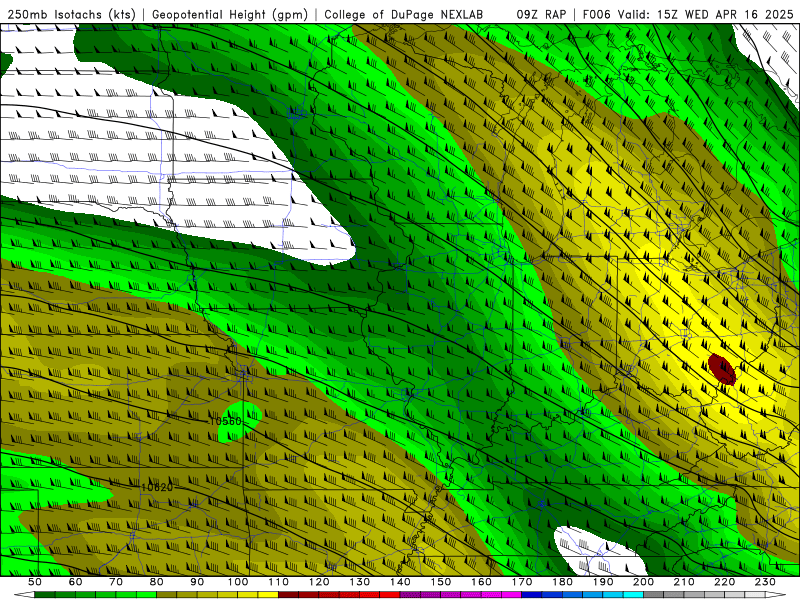Pick the dark maroon swatch right of the 110 mark

click(x=288, y=594)
